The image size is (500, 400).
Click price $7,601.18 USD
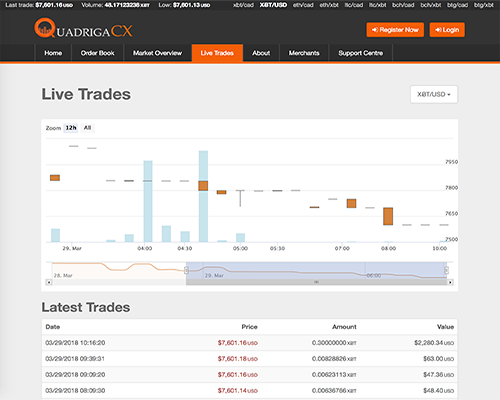pyautogui.click(x=238, y=359)
